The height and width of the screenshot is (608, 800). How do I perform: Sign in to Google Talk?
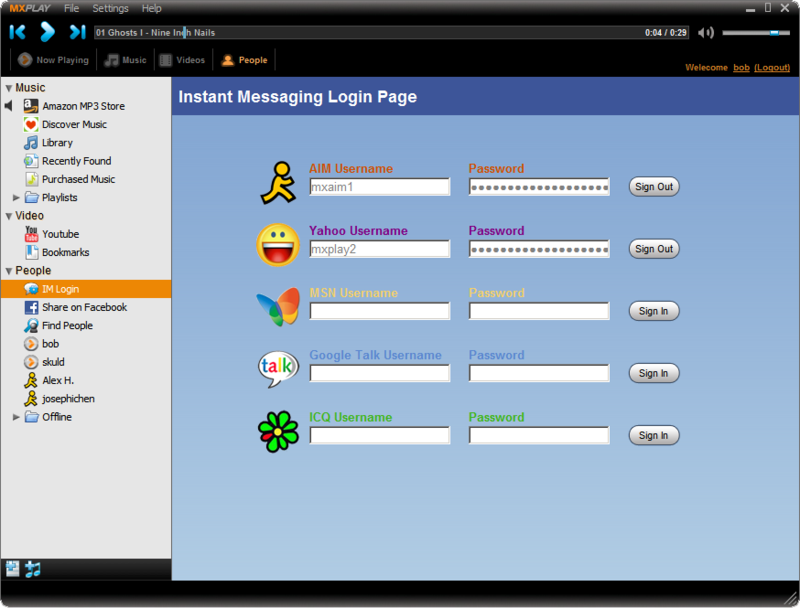(654, 374)
